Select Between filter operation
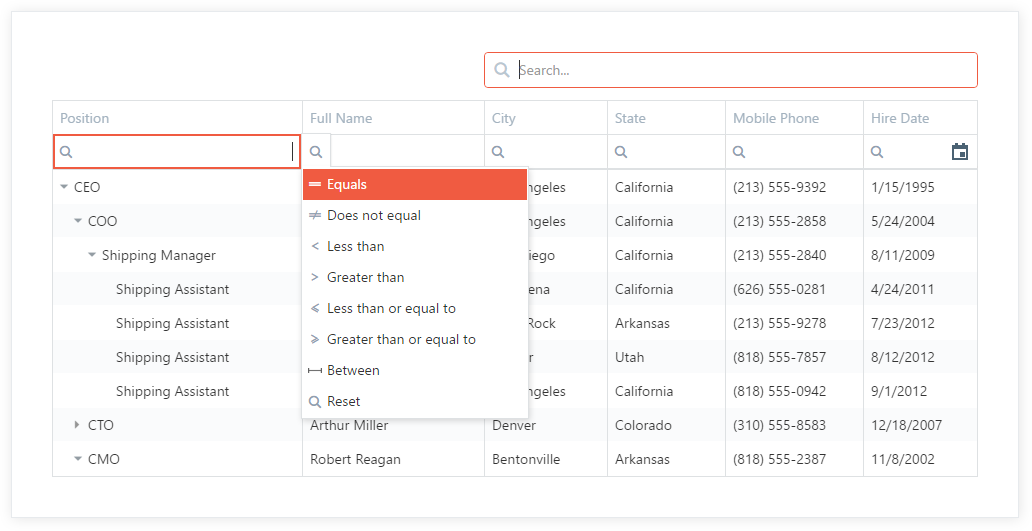This screenshot has height=531, width=1032. (415, 370)
